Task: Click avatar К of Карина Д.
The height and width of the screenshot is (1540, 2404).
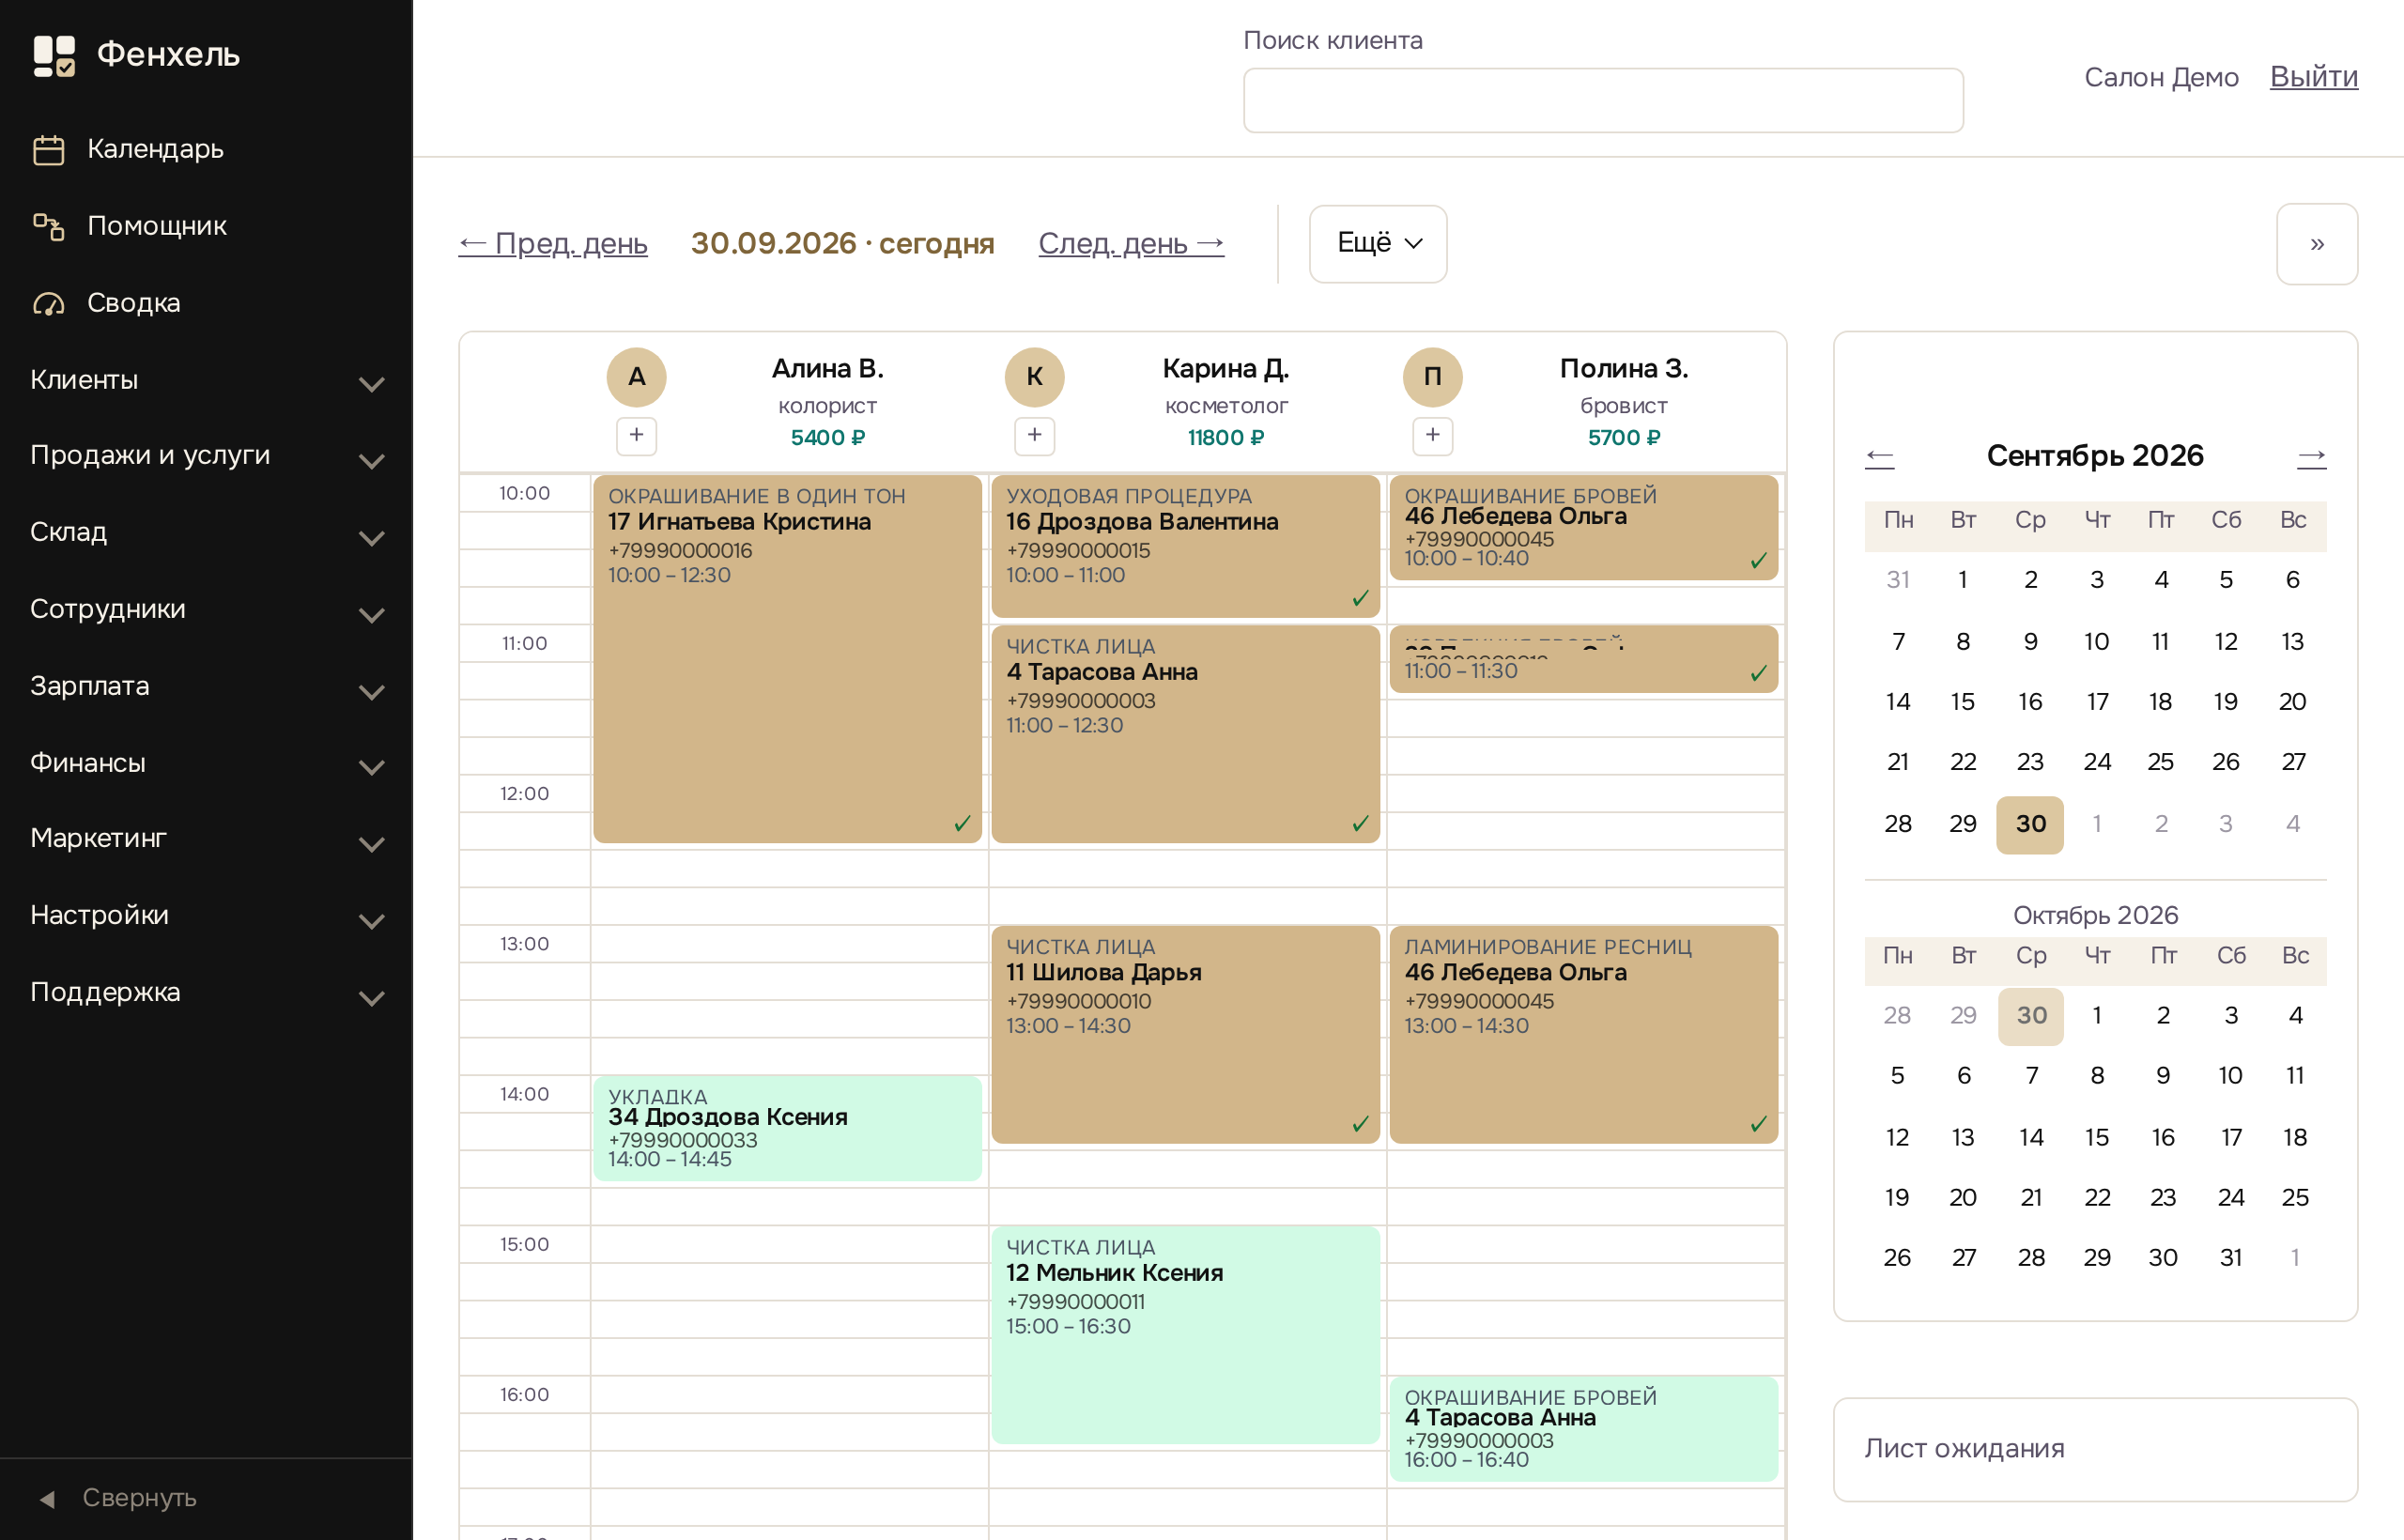Action: pyautogui.click(x=1034, y=377)
